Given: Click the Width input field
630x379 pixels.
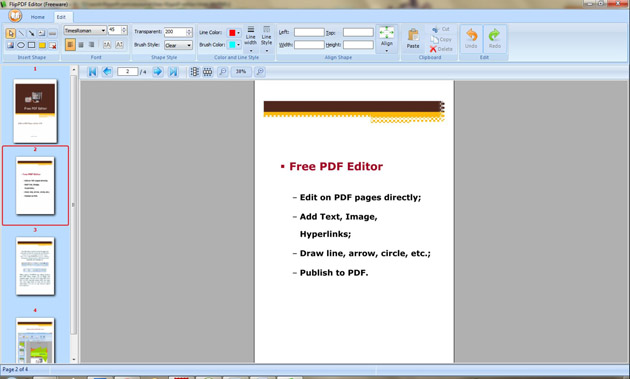Looking at the screenshot, I should [x=309, y=45].
